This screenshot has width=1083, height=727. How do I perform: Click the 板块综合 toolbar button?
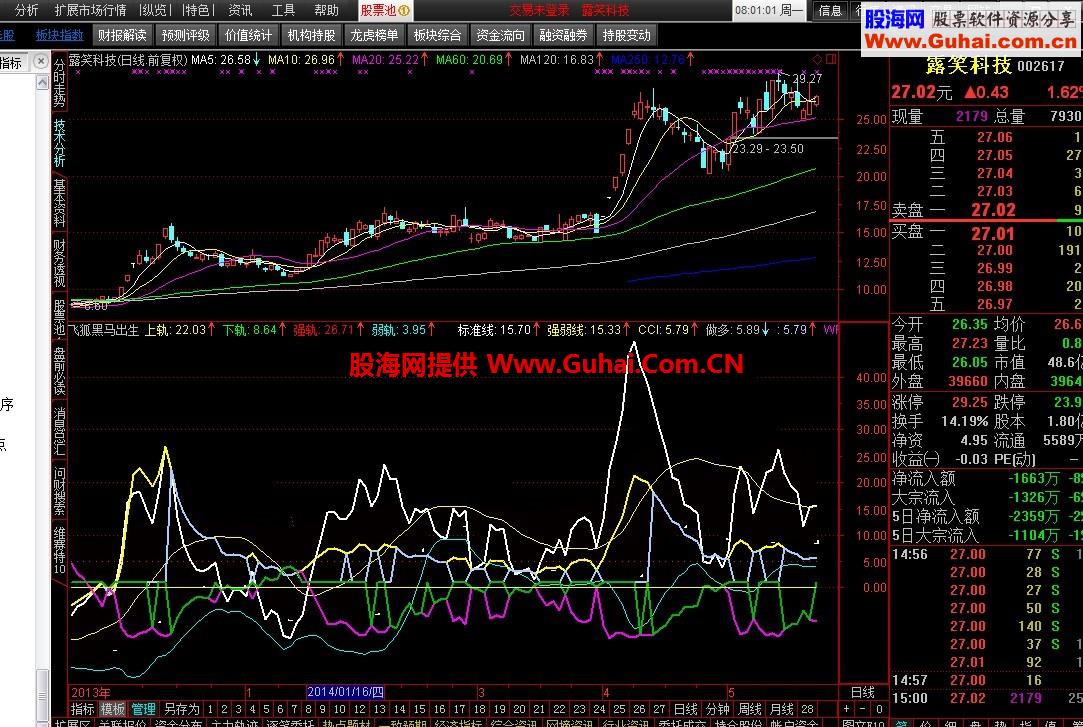point(437,35)
